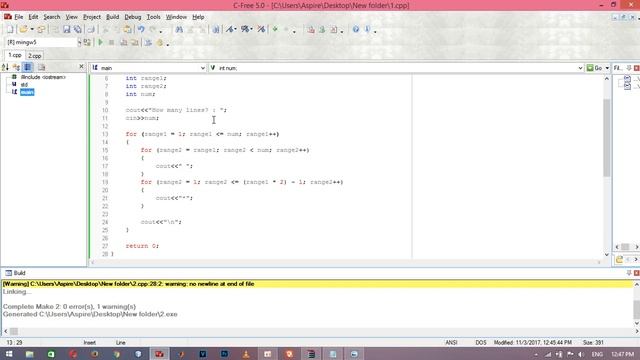Viewport: 640px width, 360px height.
Task: Open Windows Start button
Action: [x=8, y=354]
